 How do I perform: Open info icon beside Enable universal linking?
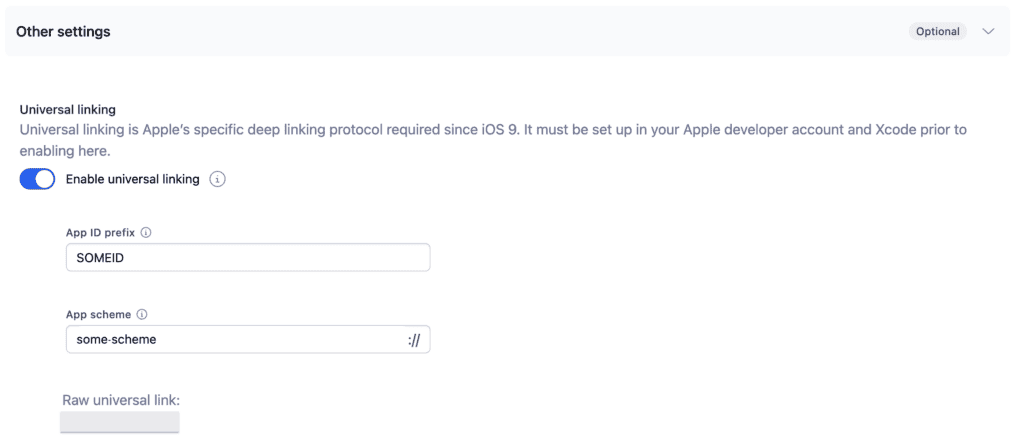[x=217, y=179]
